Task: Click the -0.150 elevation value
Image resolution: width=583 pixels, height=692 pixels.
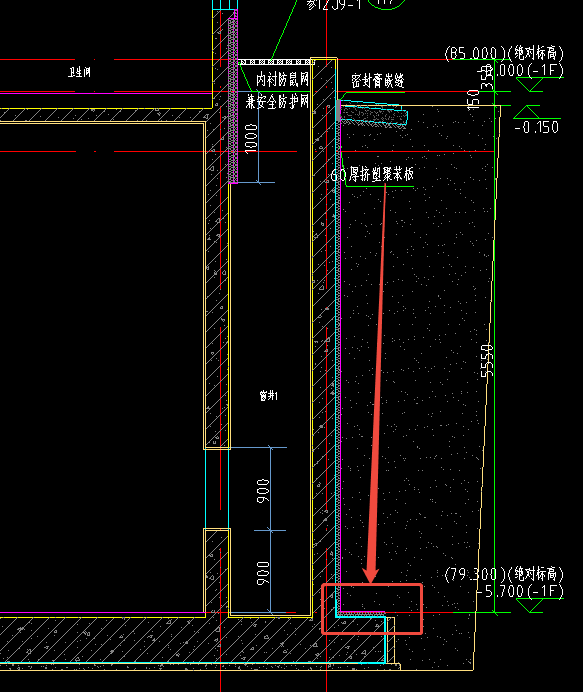Action: tap(537, 127)
